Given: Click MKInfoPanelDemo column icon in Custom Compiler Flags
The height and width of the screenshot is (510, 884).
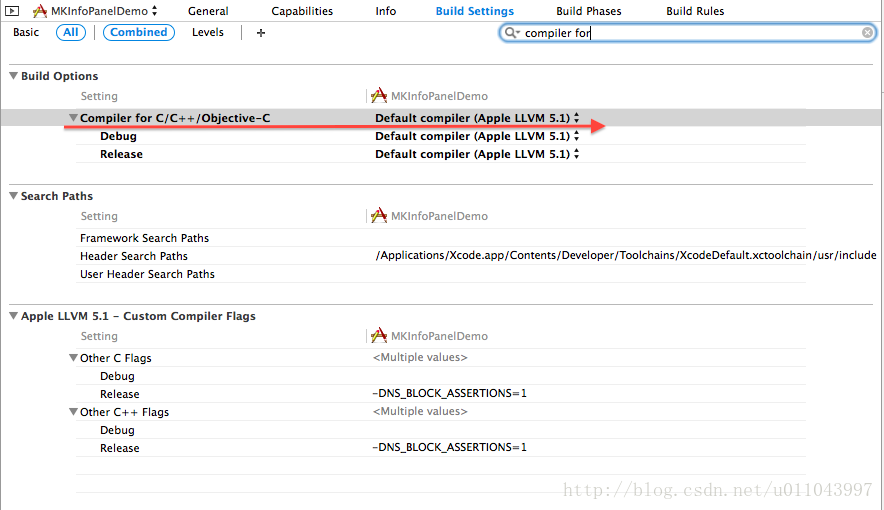Looking at the screenshot, I should click(x=379, y=335).
